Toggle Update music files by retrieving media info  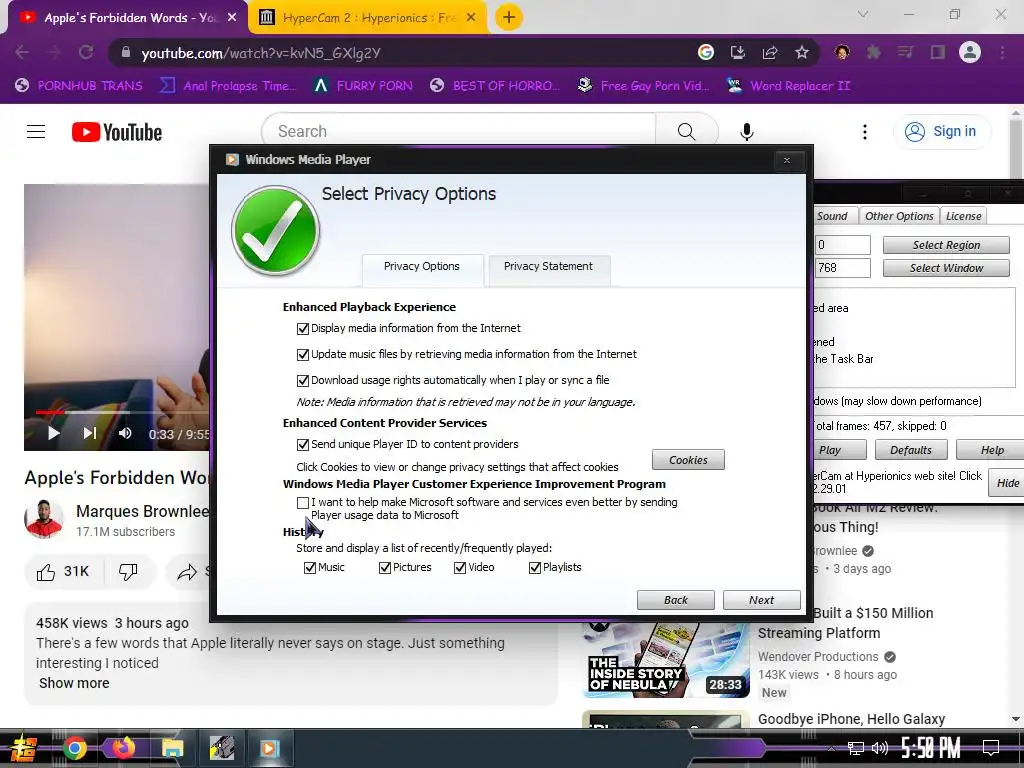[302, 355]
